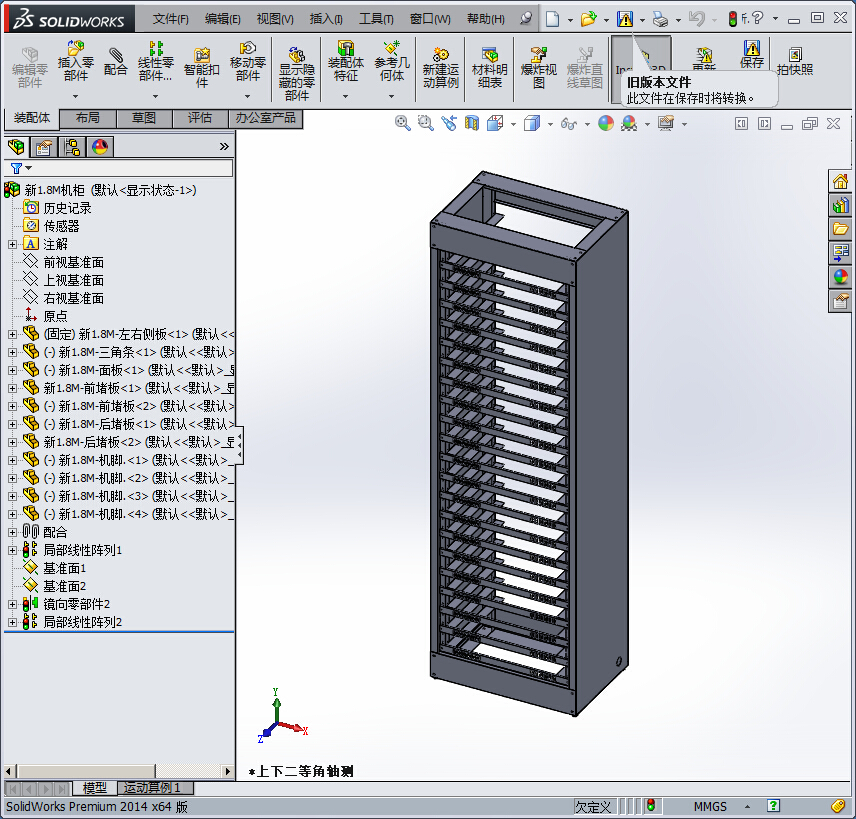Image resolution: width=856 pixels, height=819 pixels.
Task: Select the 模型 bottom tab
Action: 94,788
